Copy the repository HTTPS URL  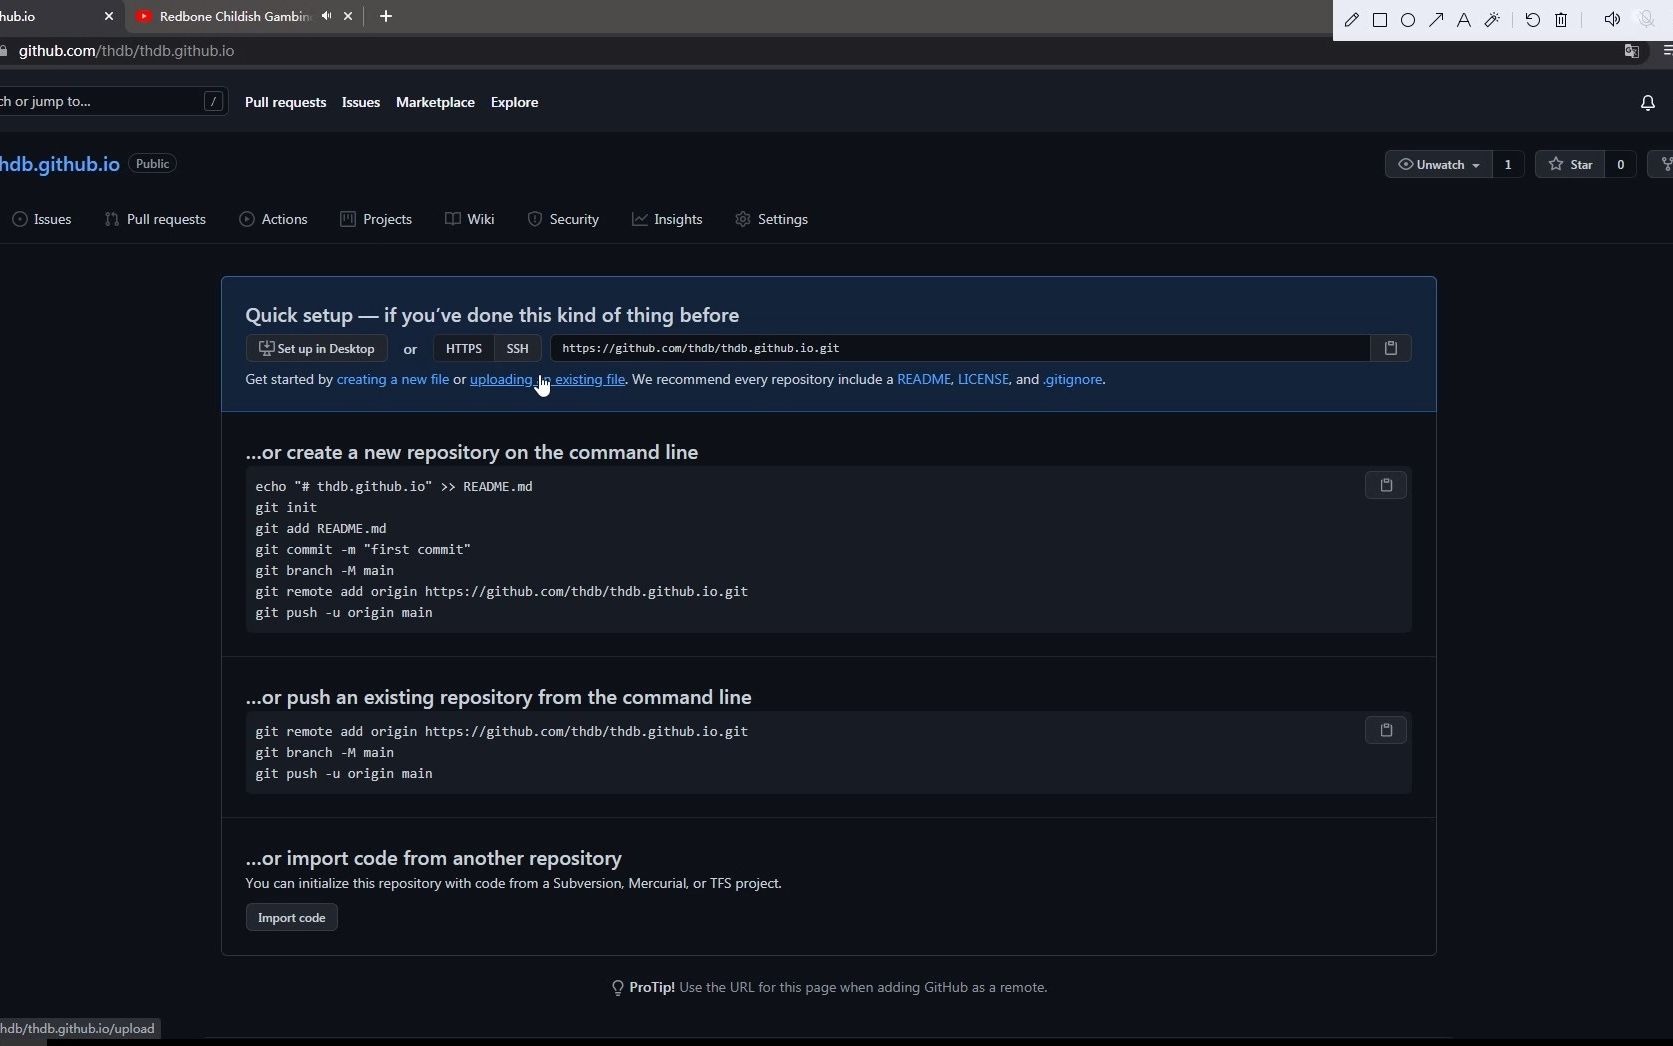point(1390,348)
